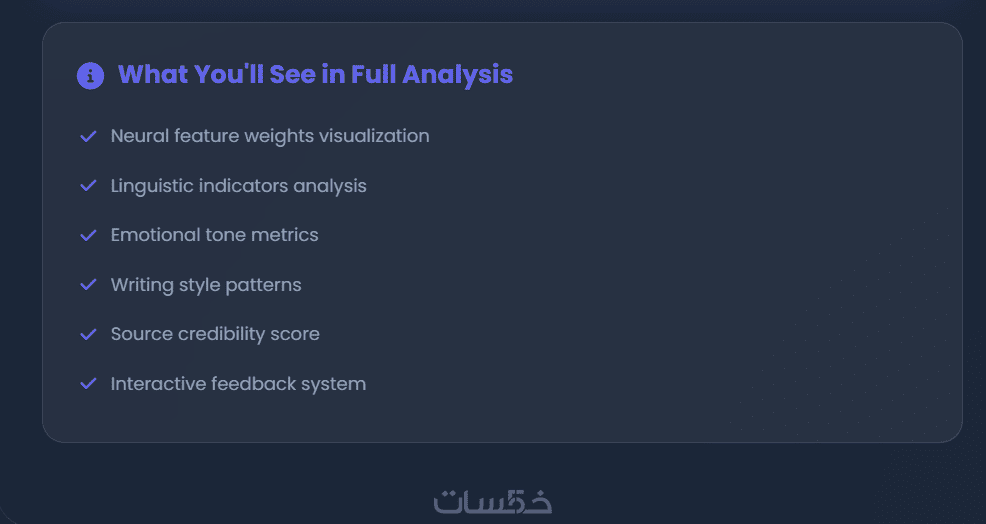Screen dimensions: 986x524
Task: Click the "Interactive feedback system" text
Action: 238,384
